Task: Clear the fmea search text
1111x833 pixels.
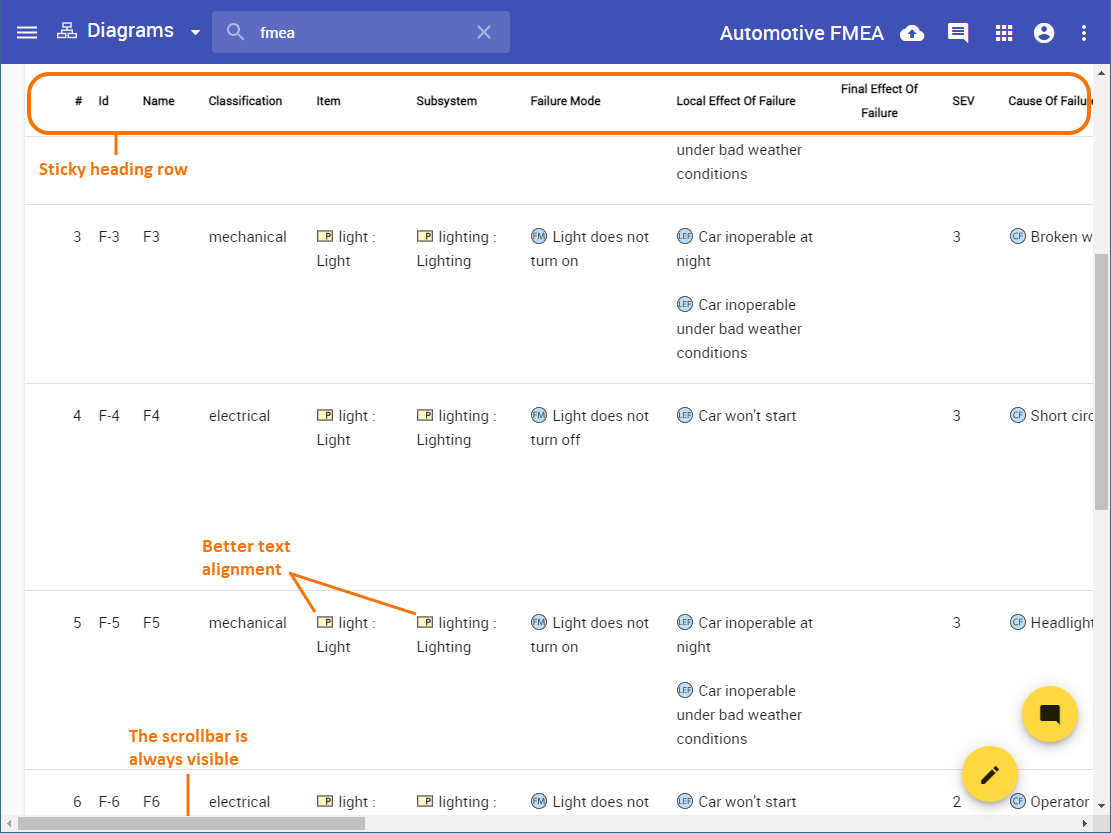Action: pos(484,32)
